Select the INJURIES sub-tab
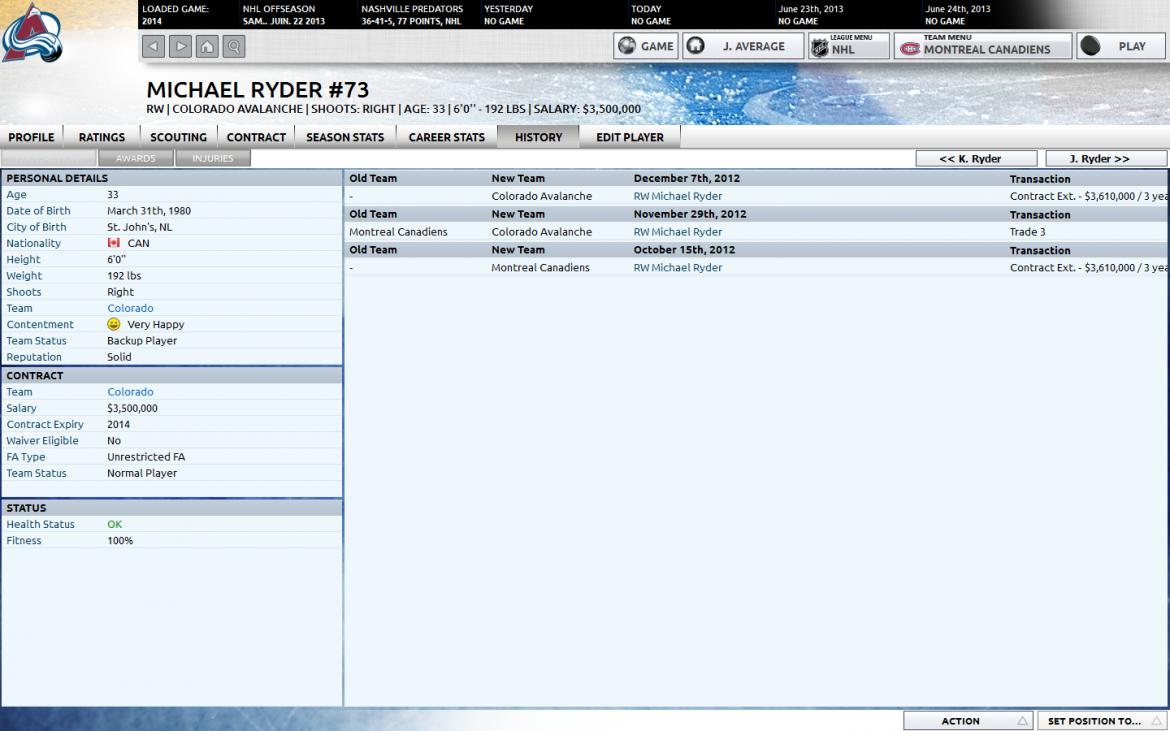The height and width of the screenshot is (731, 1170). tap(213, 158)
